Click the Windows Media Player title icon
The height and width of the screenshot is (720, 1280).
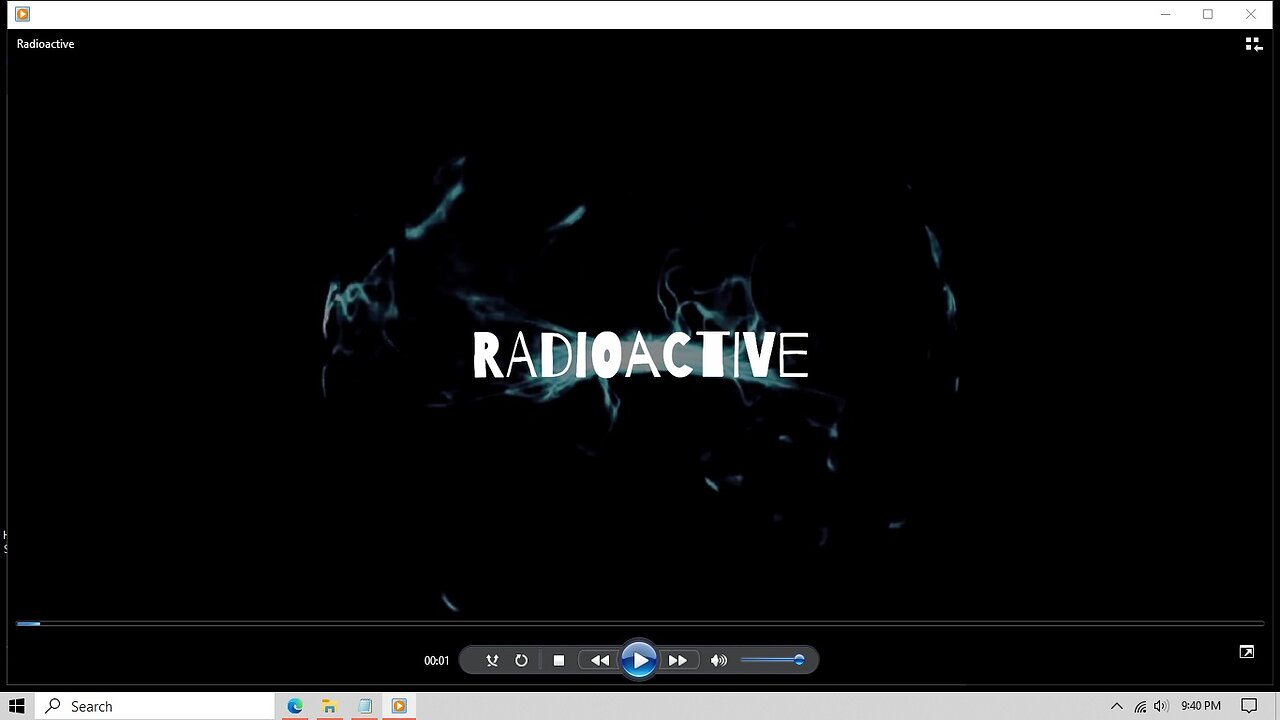coord(22,14)
